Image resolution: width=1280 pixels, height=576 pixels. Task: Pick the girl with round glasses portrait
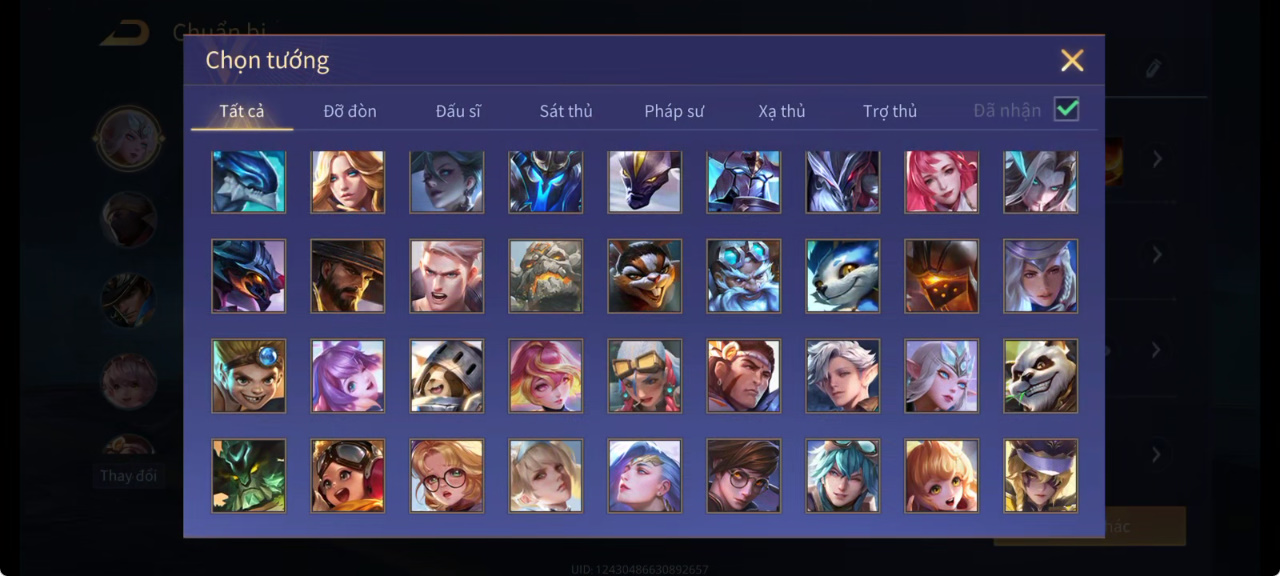click(447, 476)
